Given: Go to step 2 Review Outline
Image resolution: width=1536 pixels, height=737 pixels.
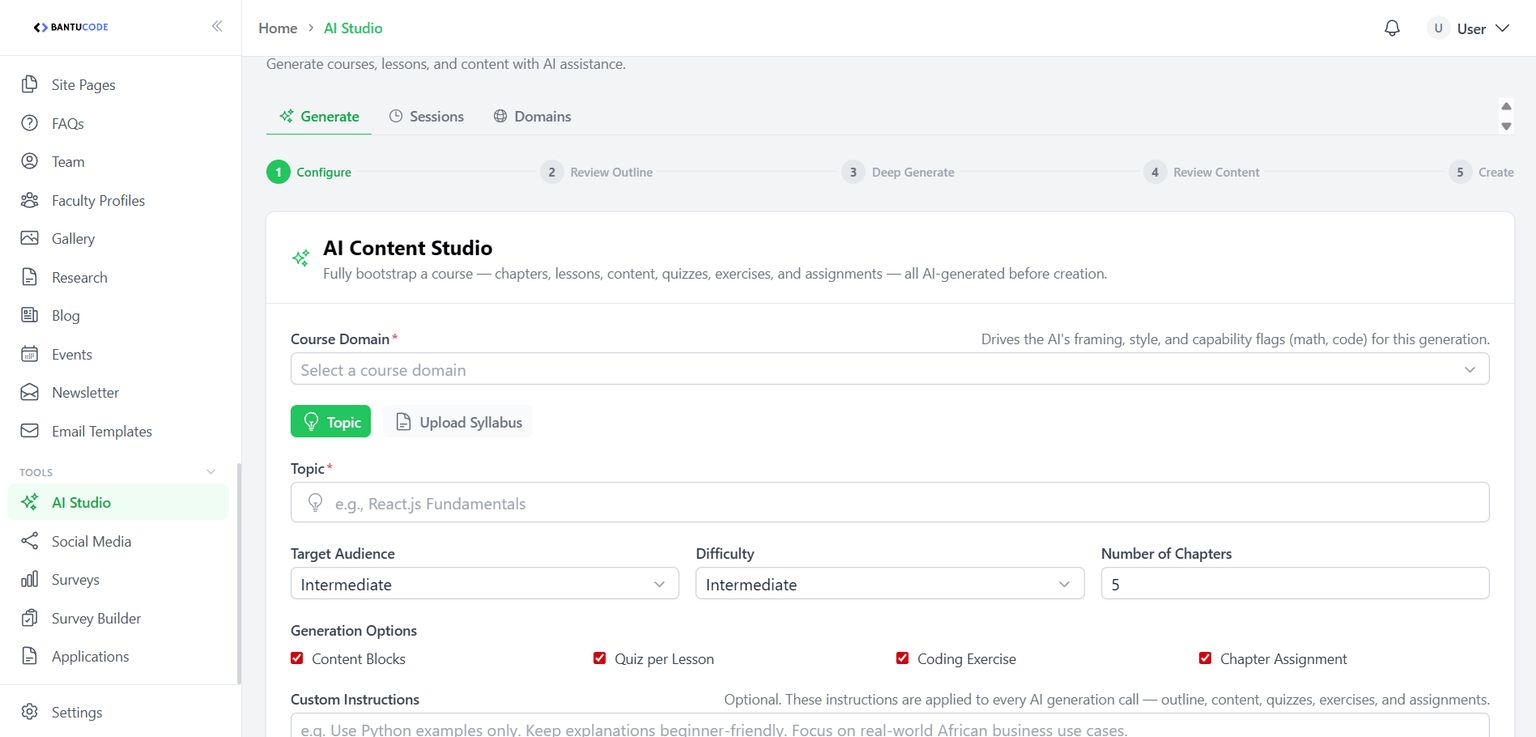Looking at the screenshot, I should pos(597,172).
